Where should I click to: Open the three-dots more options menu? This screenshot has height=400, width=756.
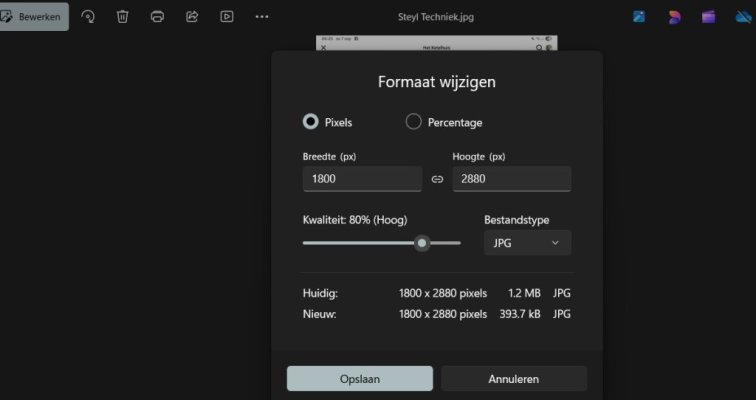(x=262, y=17)
